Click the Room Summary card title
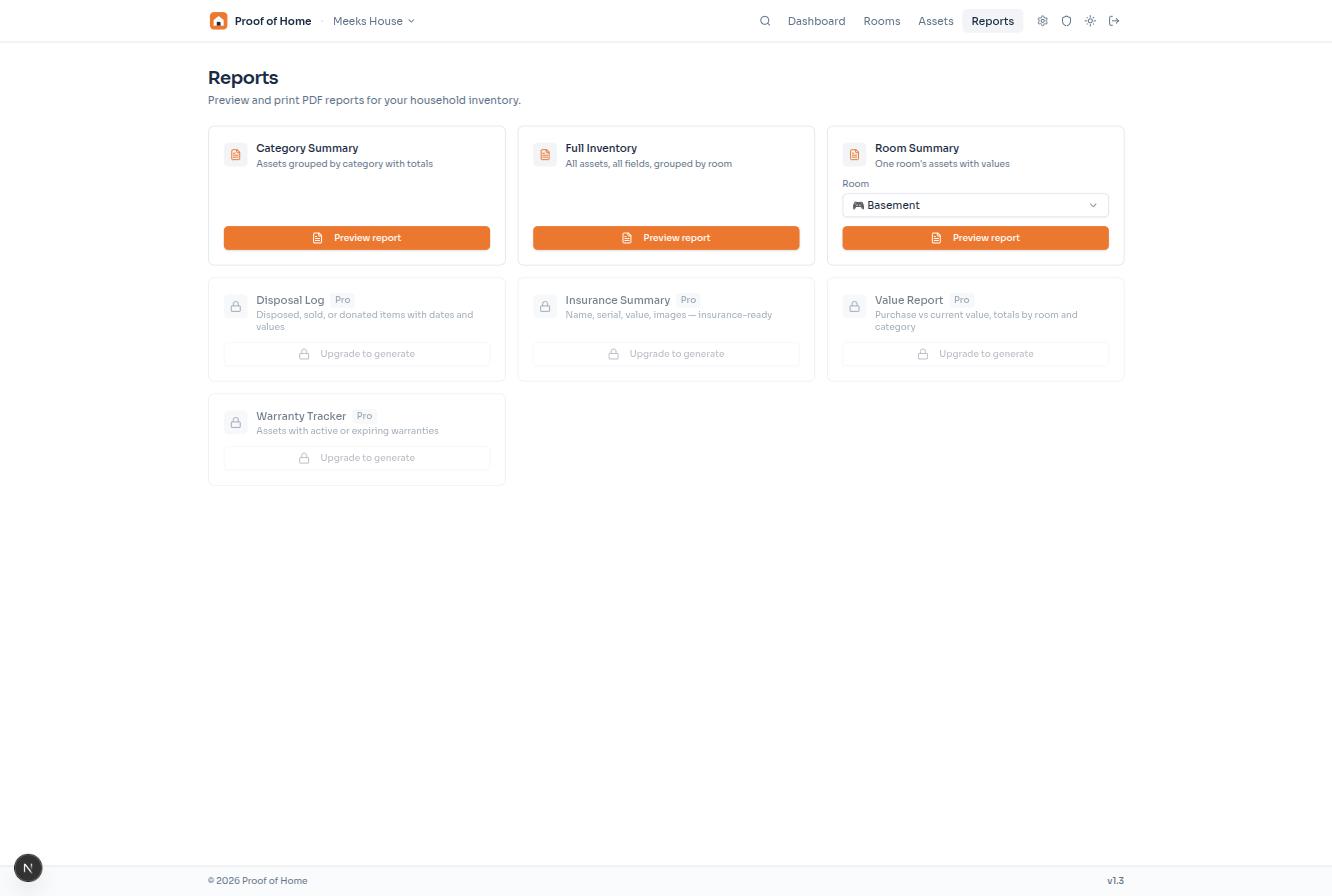This screenshot has width=1332, height=896. [x=917, y=148]
